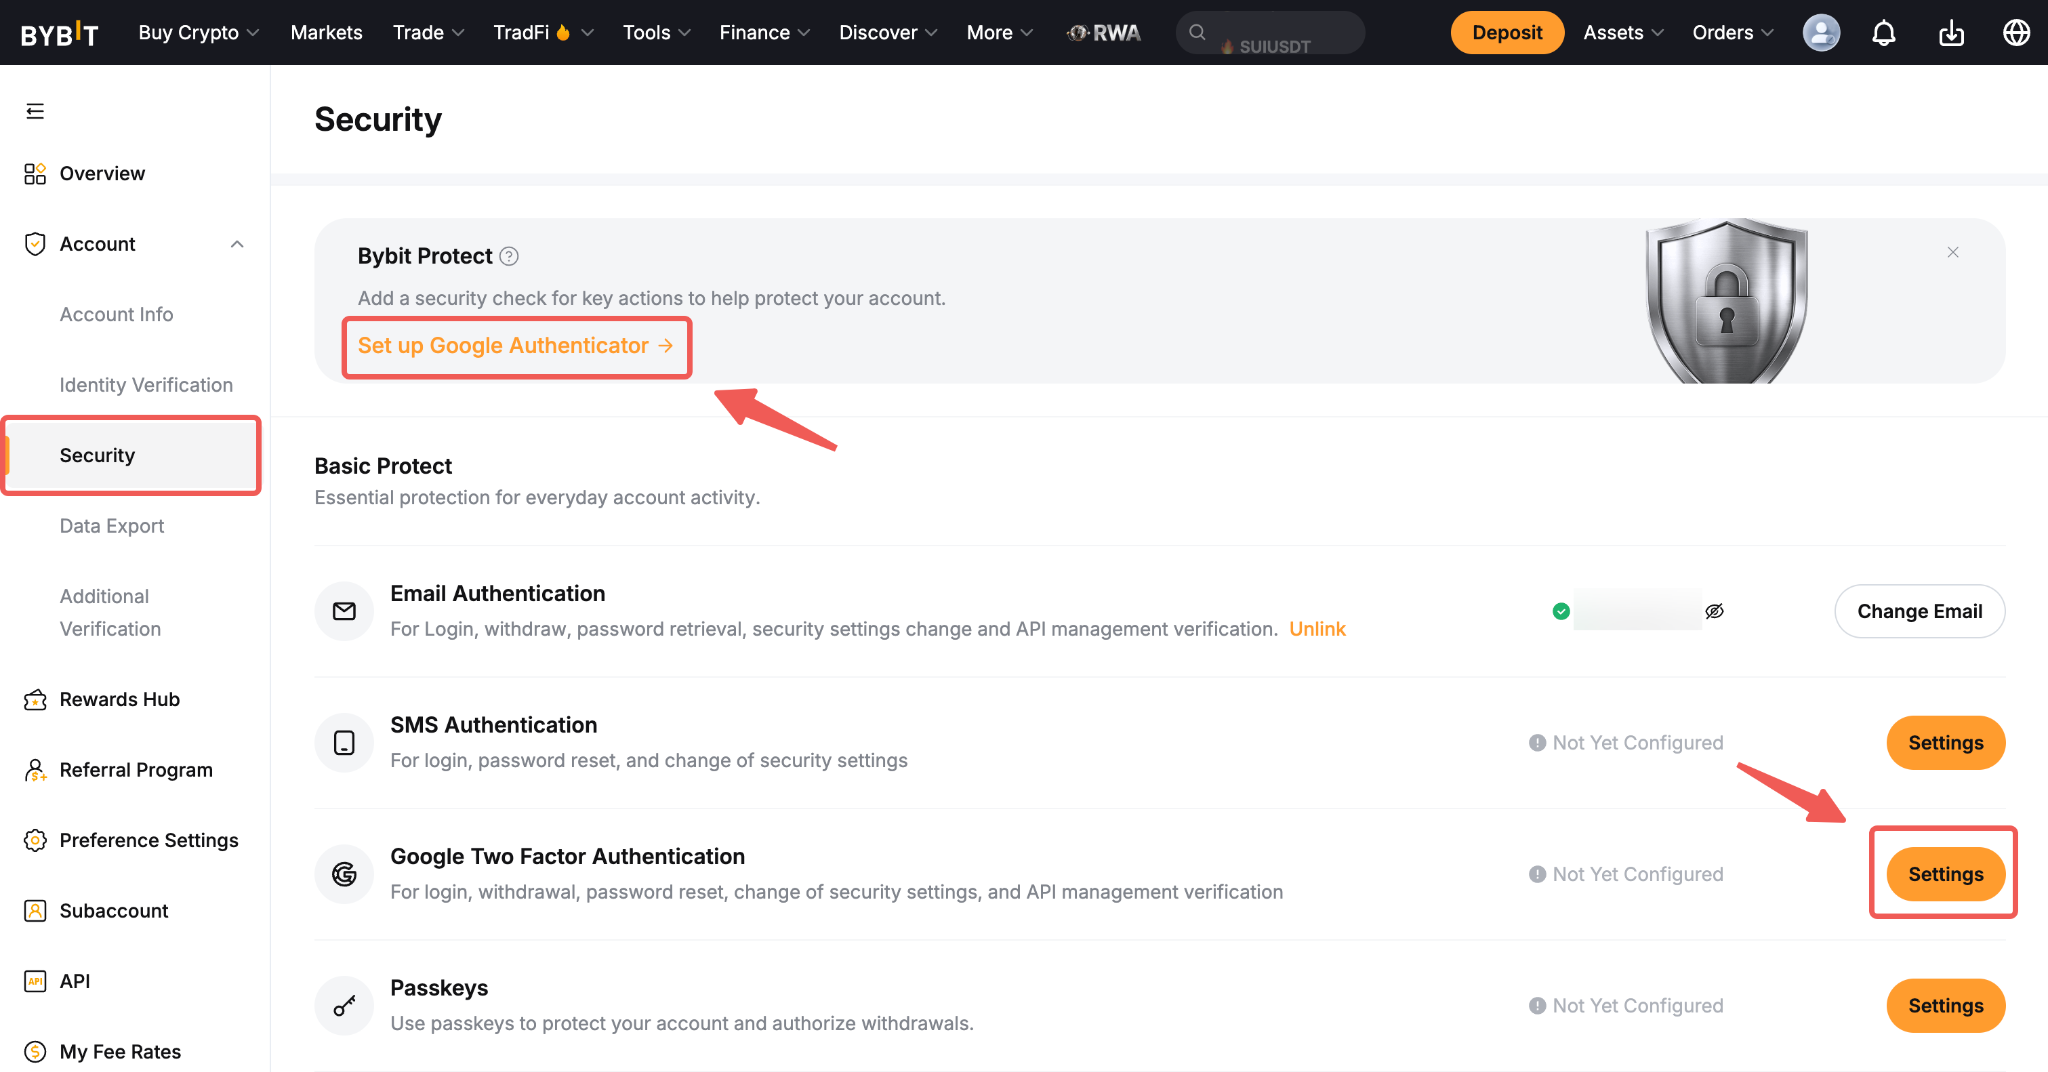Open the RWA icon link
The image size is (2048, 1072).
[1103, 33]
